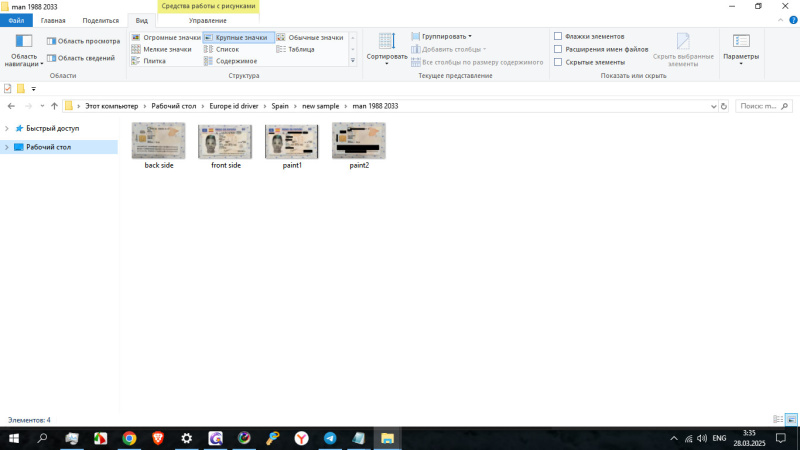Toggle the Скрытые элементы checkbox
This screenshot has width=800, height=450.
(558, 62)
